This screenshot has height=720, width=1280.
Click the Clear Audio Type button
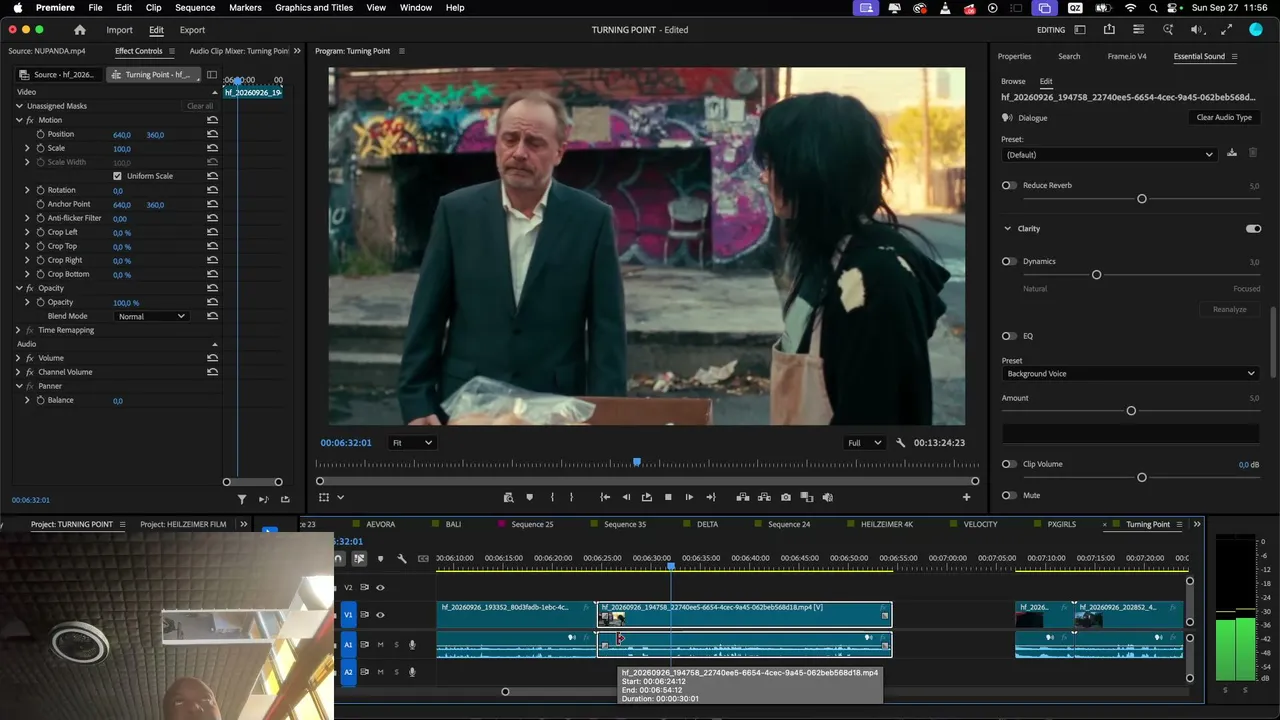click(1224, 118)
